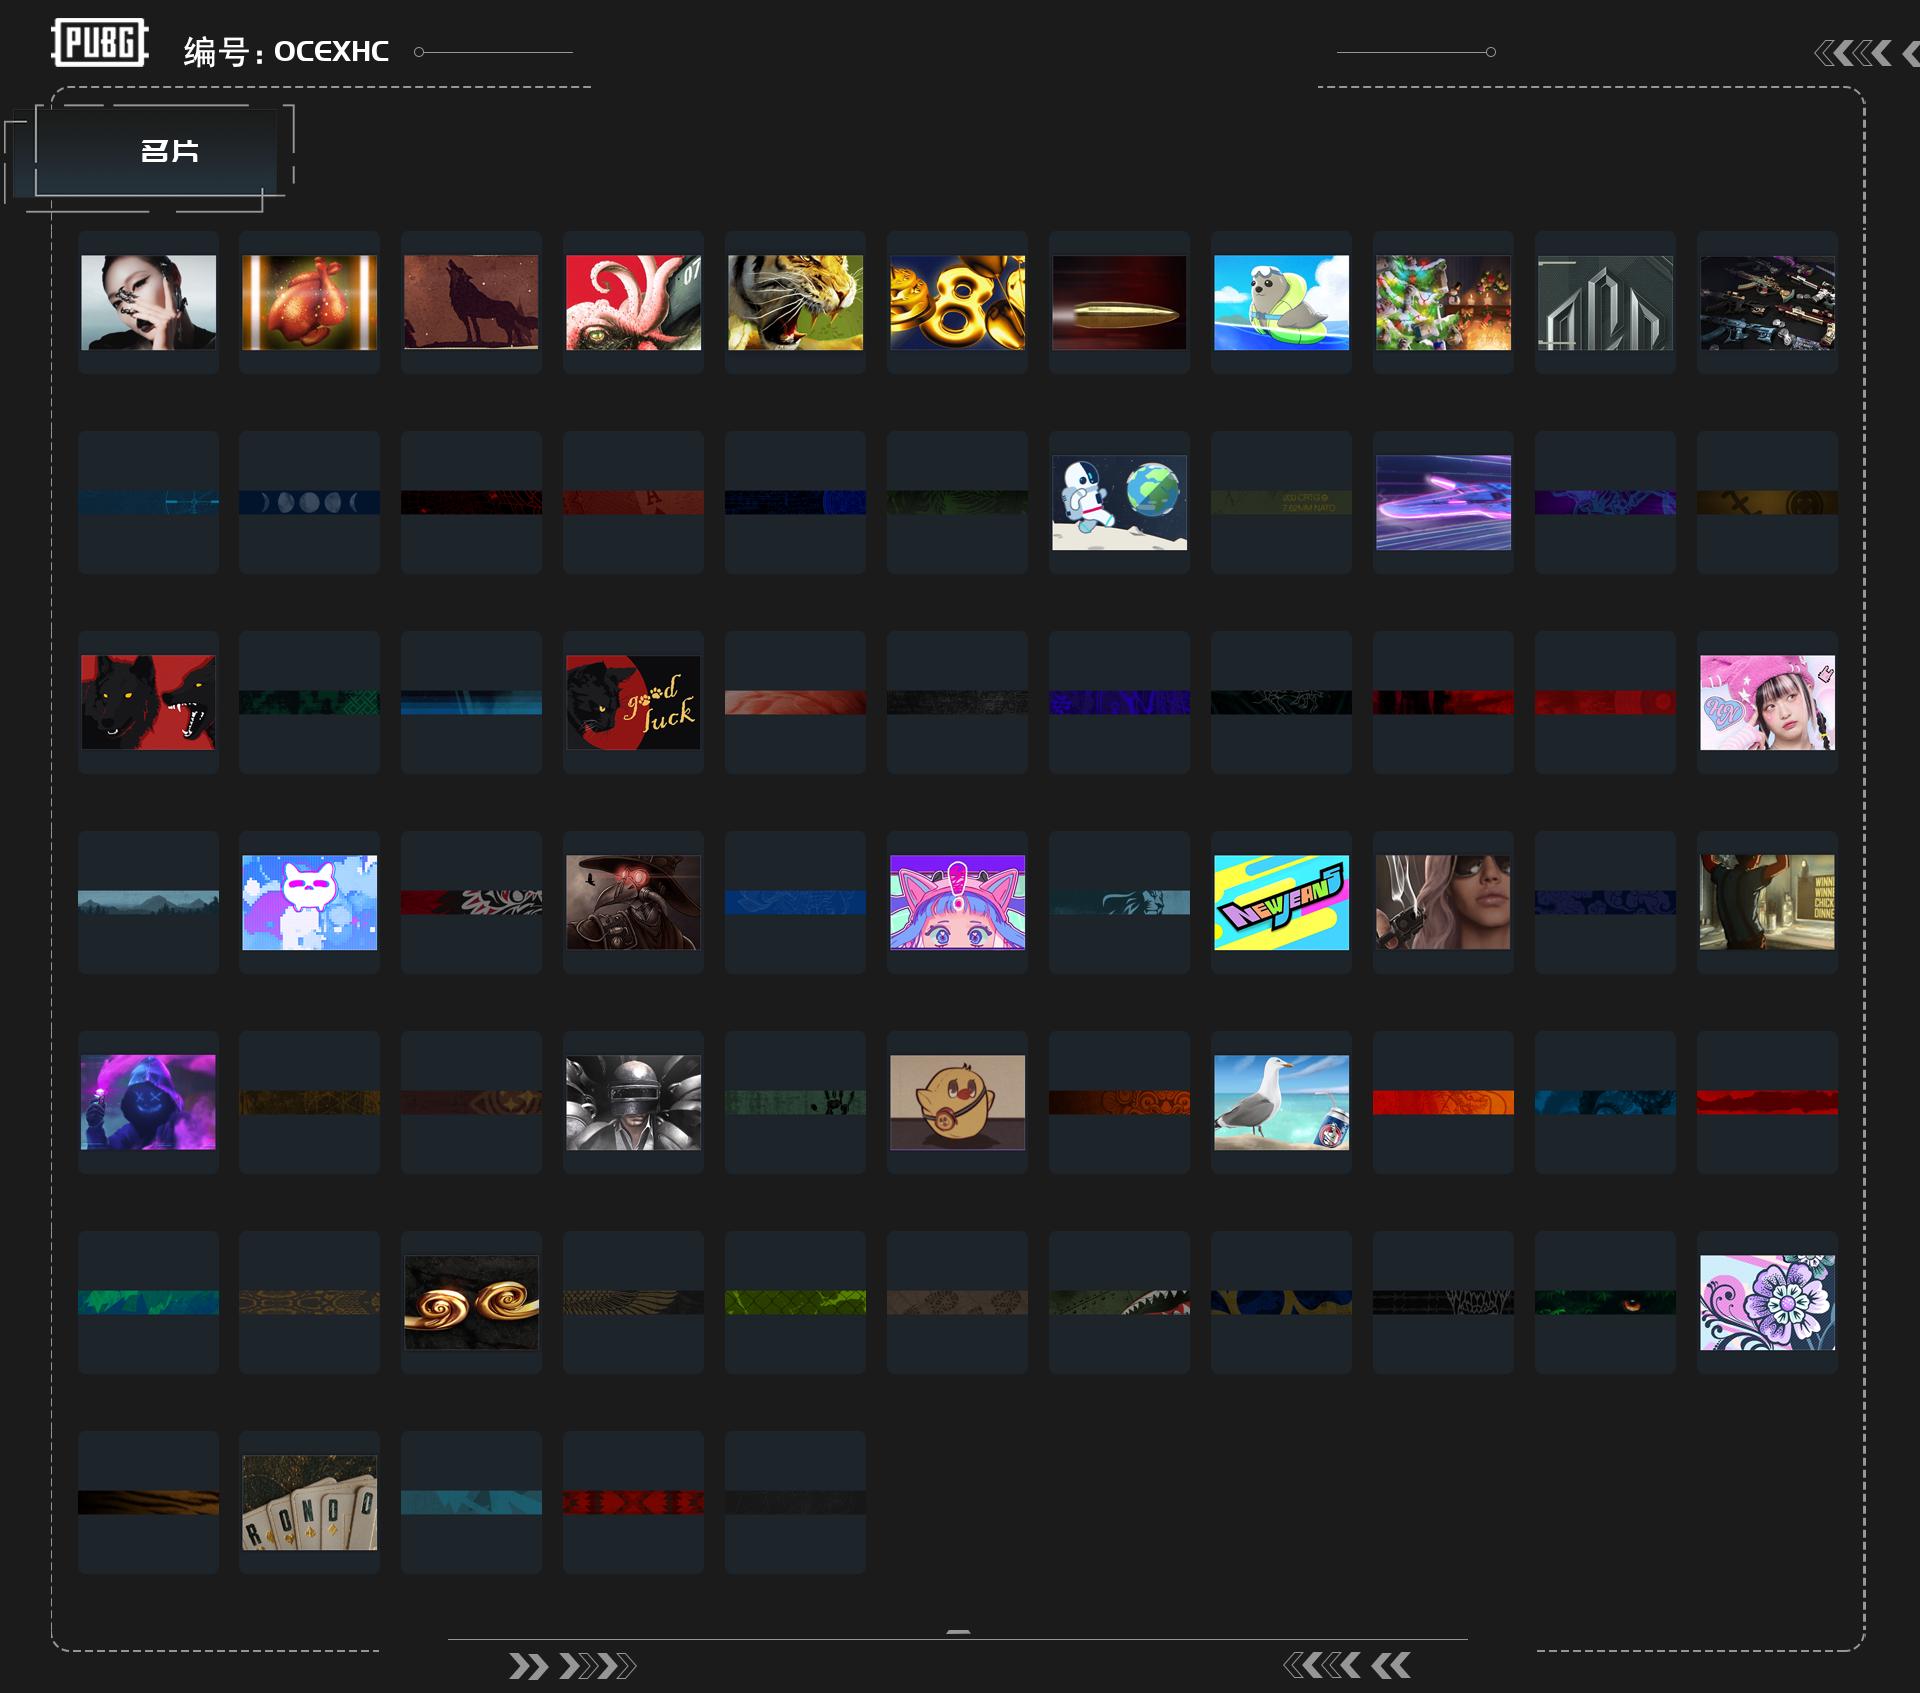Click the PUBG logo icon

[100, 42]
